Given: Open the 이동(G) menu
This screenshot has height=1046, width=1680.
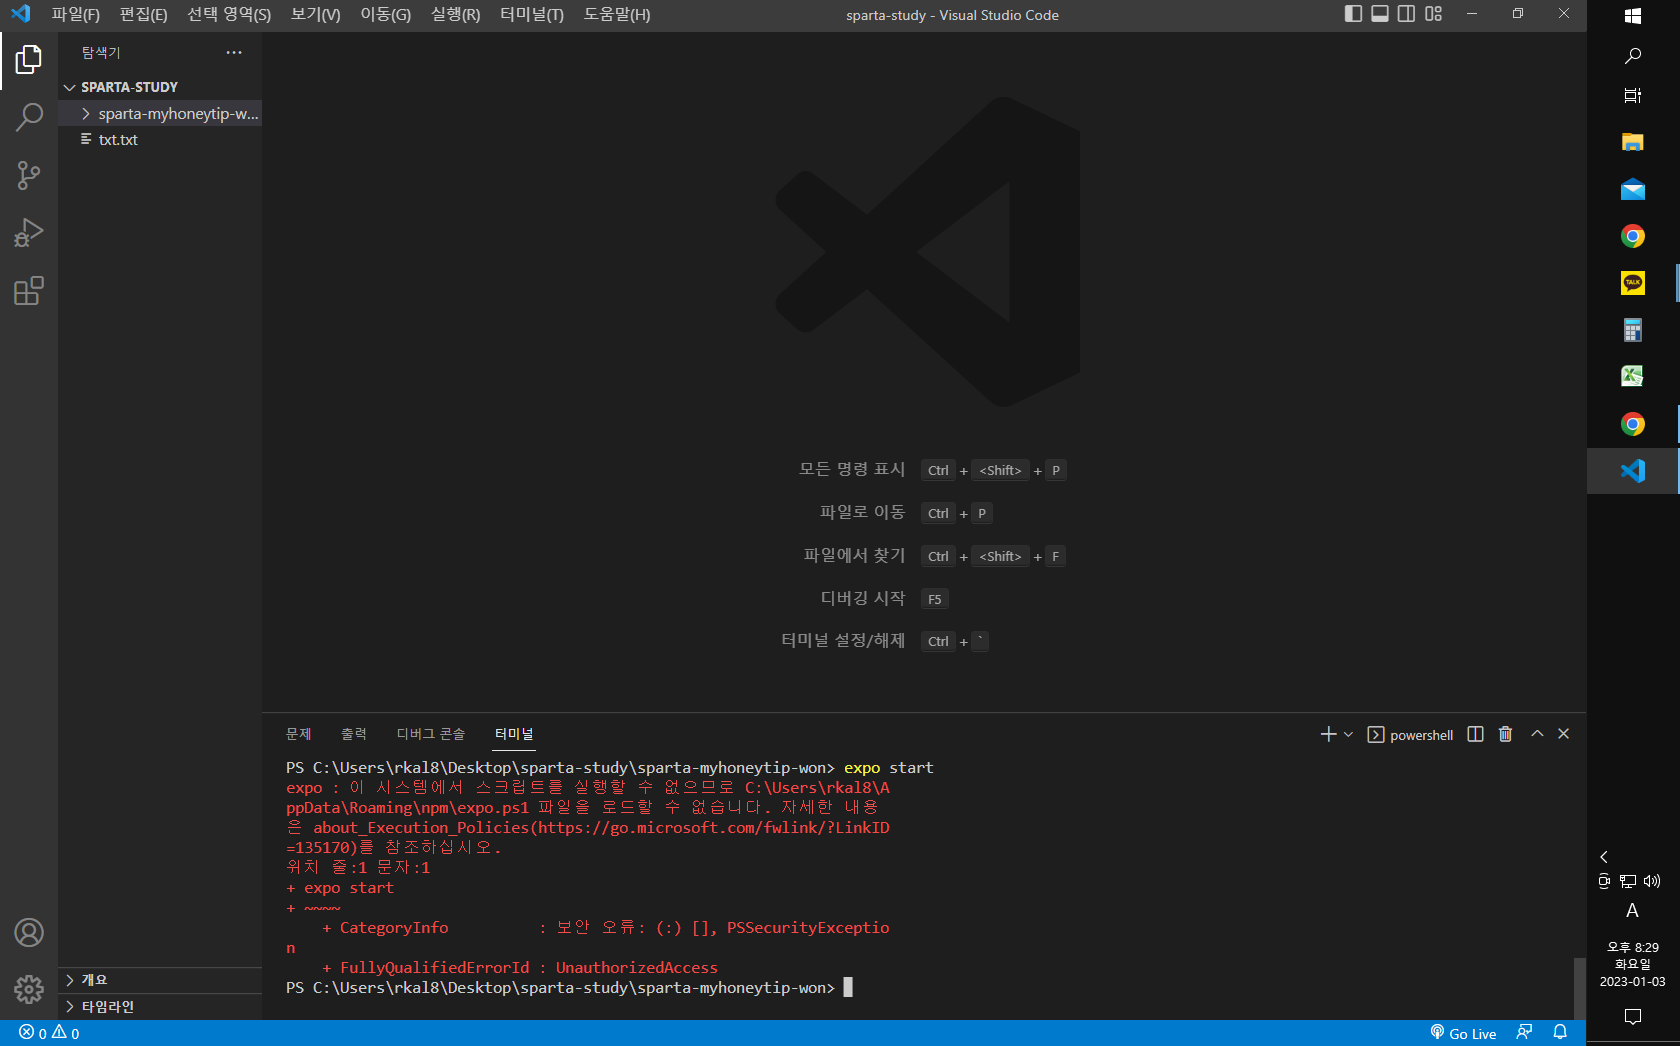Looking at the screenshot, I should click(x=386, y=15).
